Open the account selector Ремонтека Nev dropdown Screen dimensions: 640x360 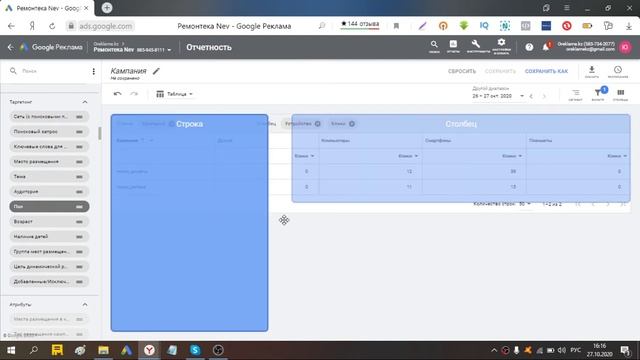tap(132, 49)
